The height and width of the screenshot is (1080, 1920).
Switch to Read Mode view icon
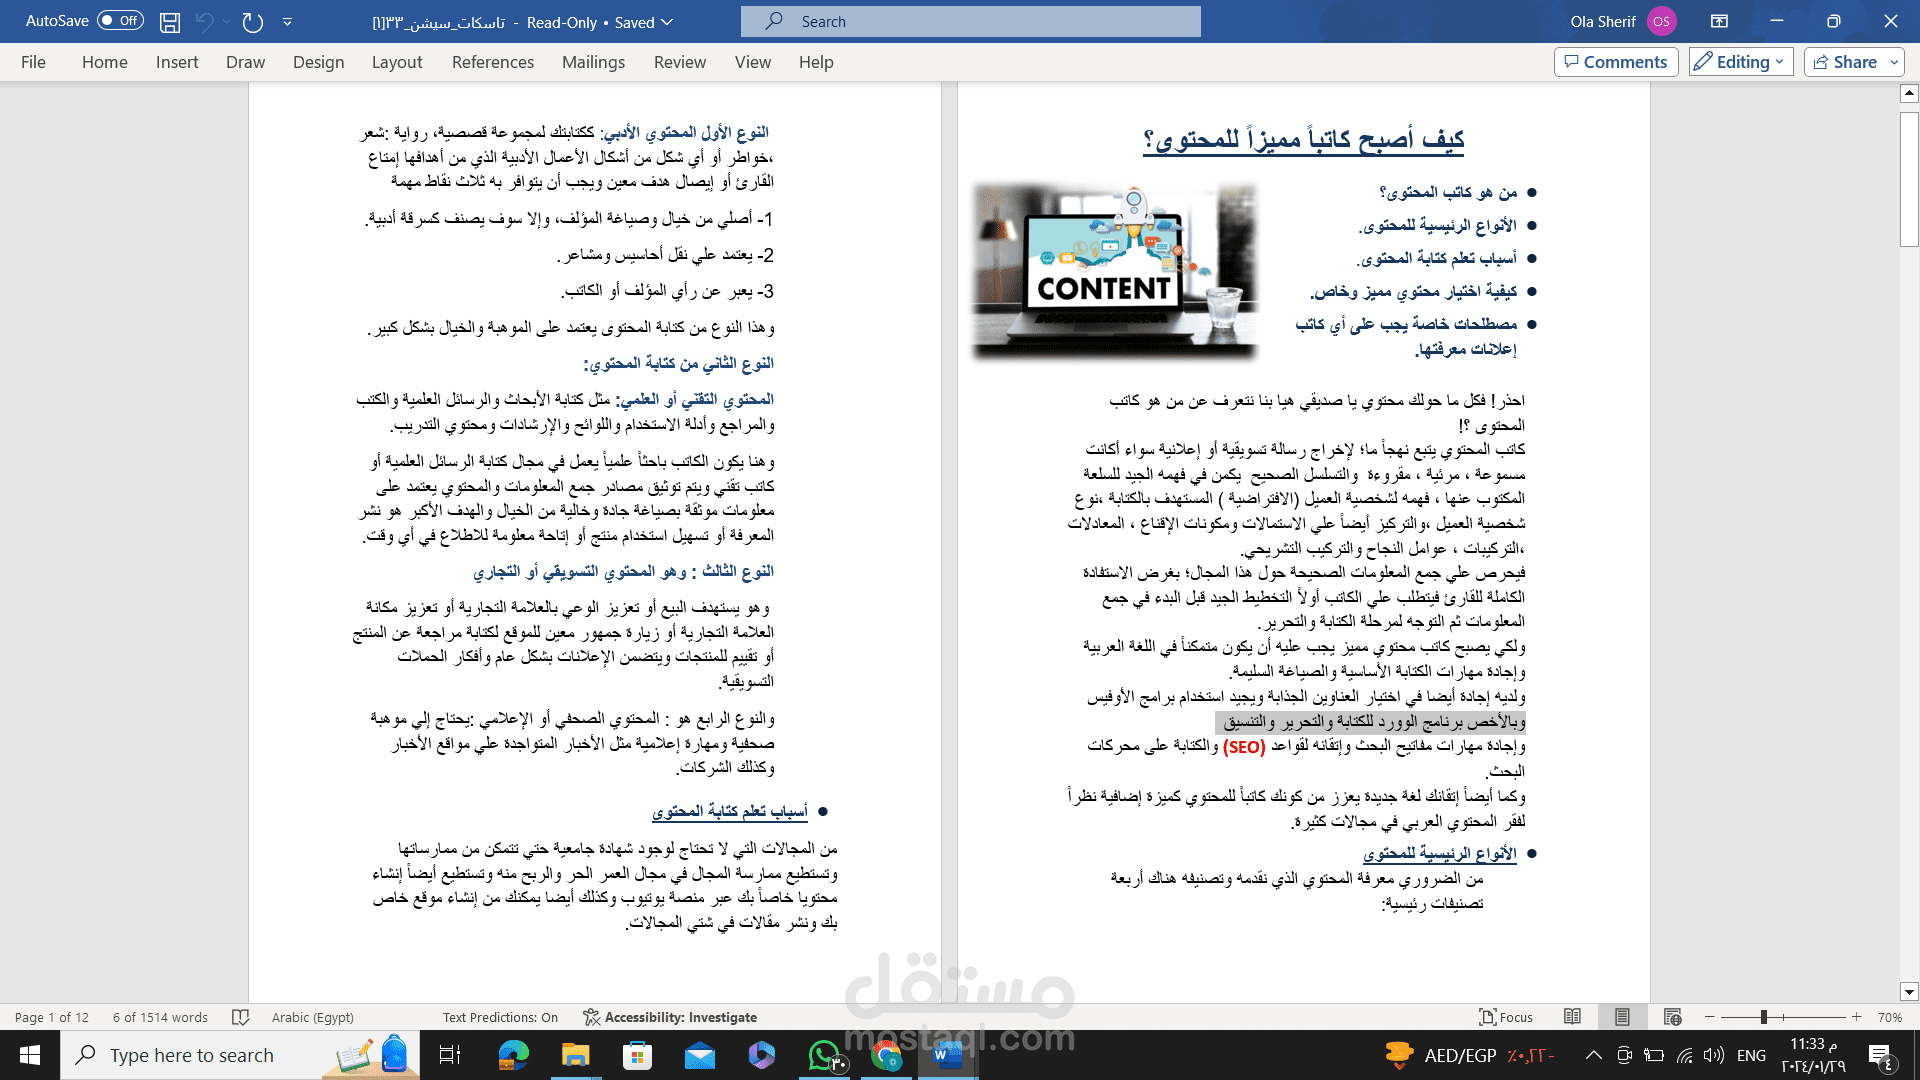1572,1017
